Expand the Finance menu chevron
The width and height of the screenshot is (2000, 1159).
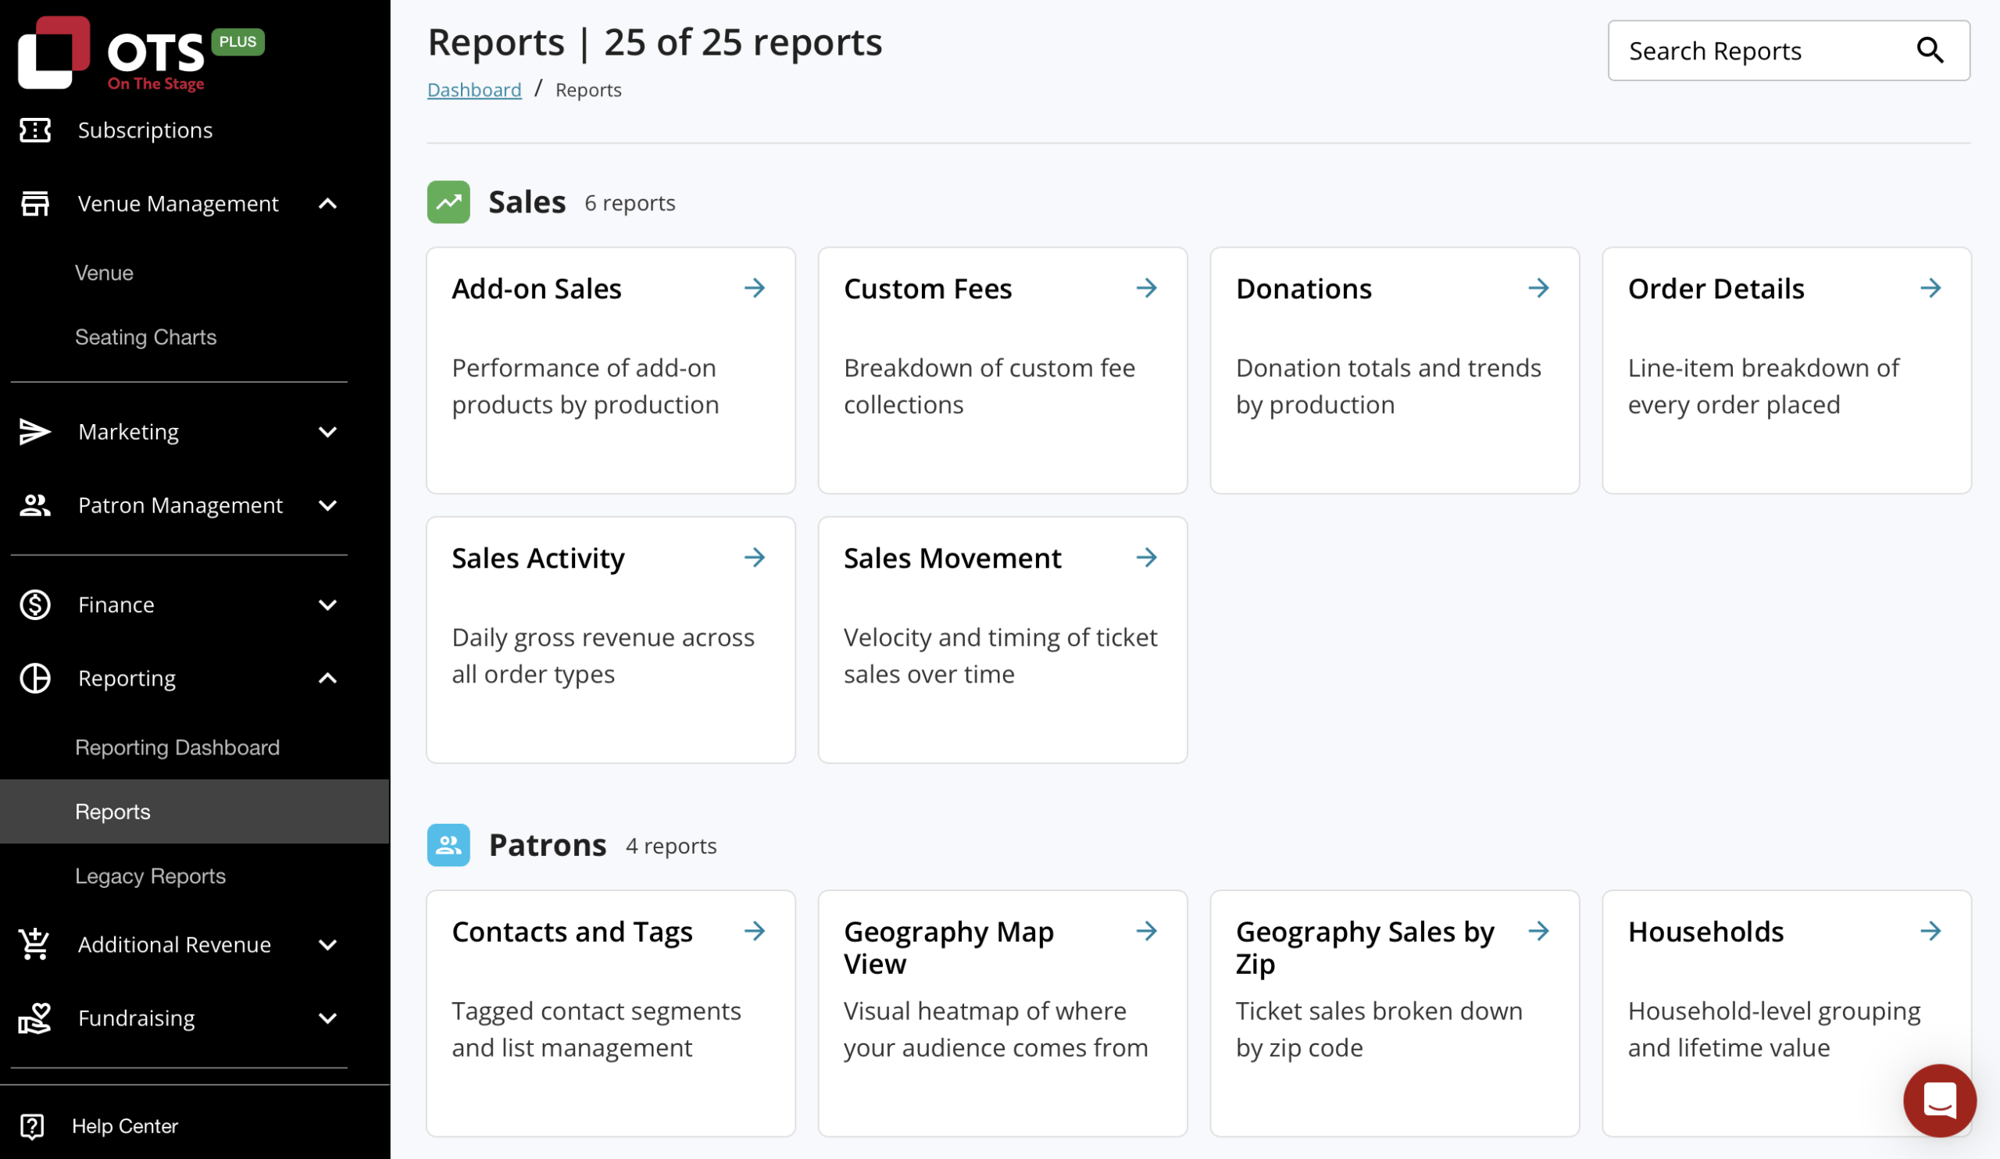tap(328, 605)
